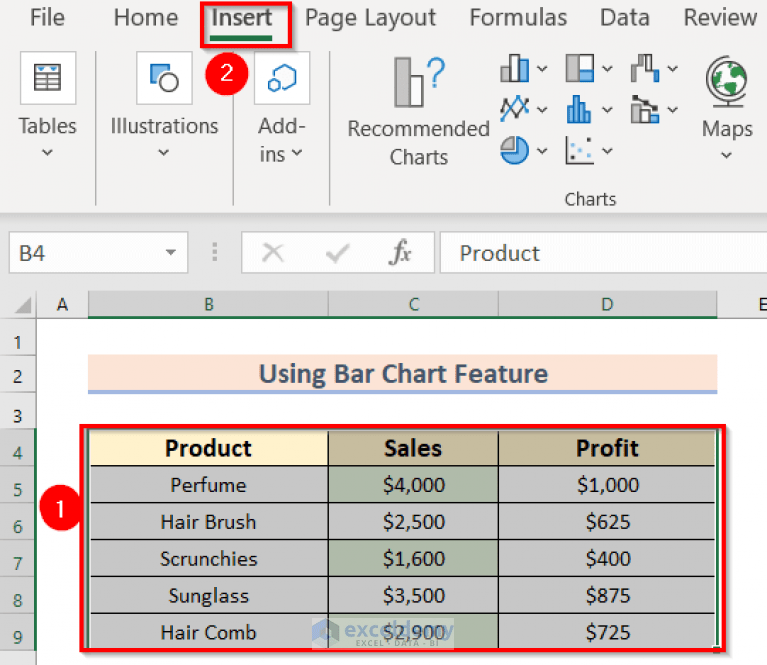Screen dimensions: 767x665
Task: Expand the Illustrations dropdown chevron
Action: point(164,153)
